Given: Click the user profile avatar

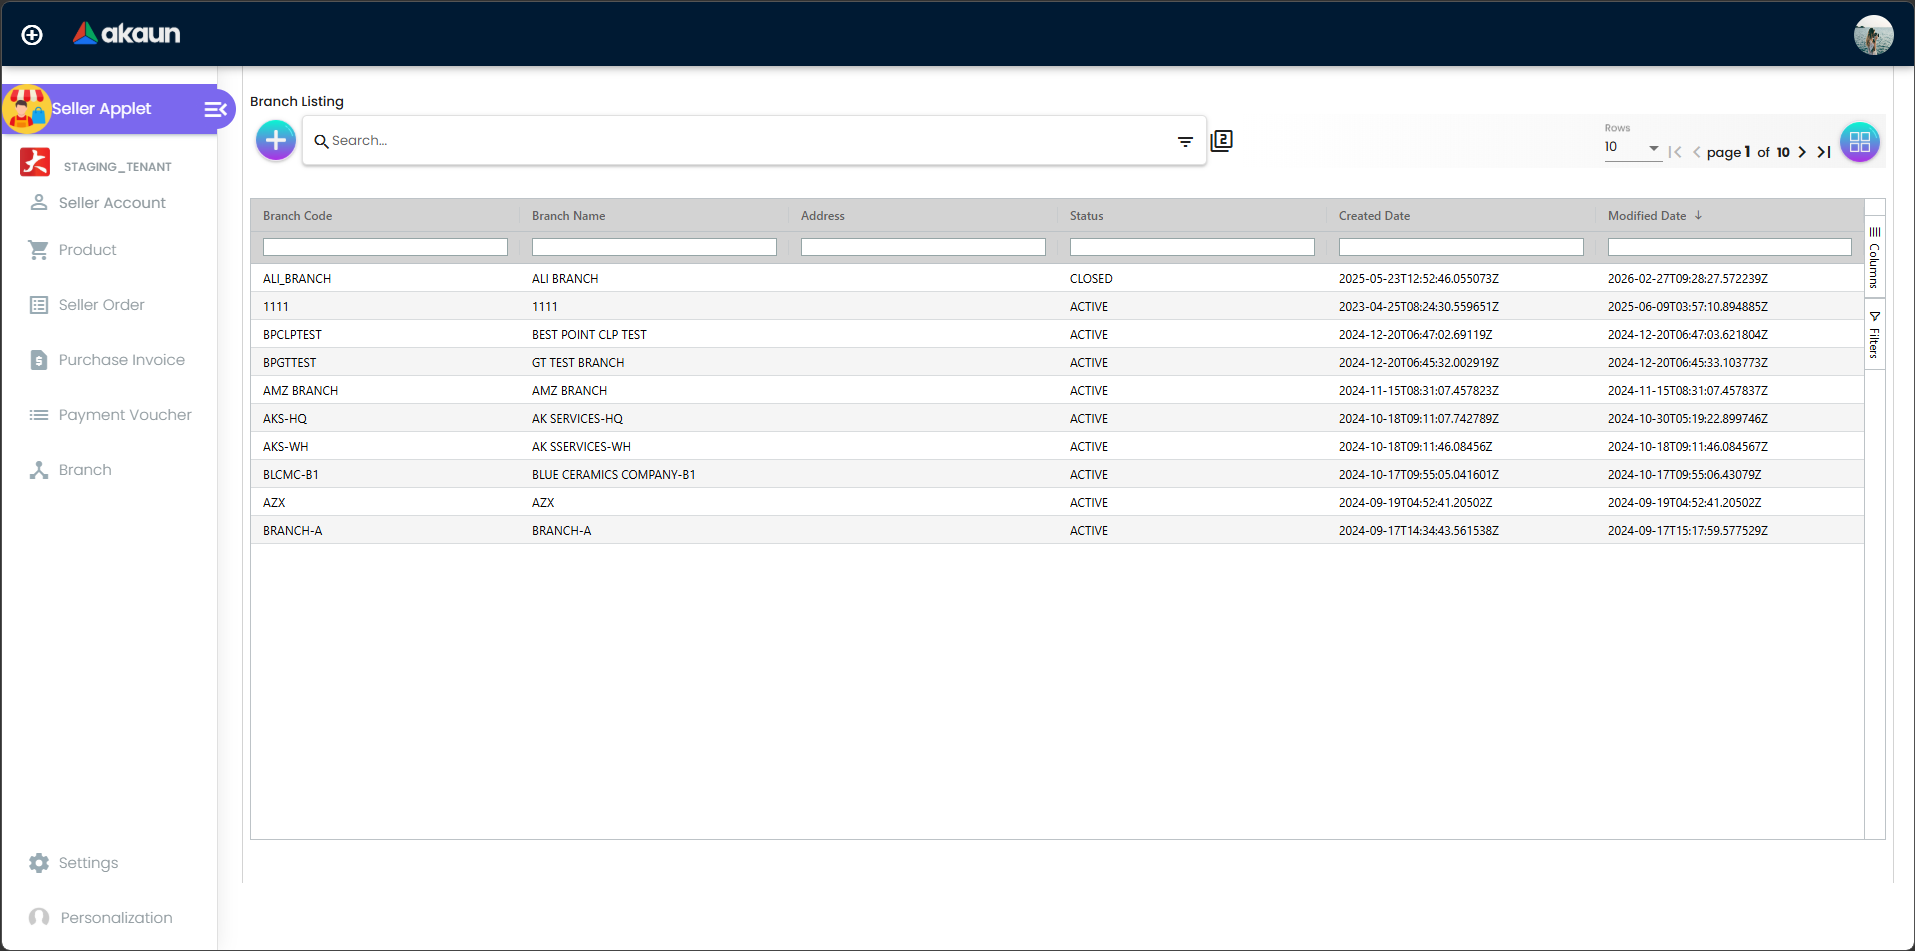Looking at the screenshot, I should coord(1873,35).
